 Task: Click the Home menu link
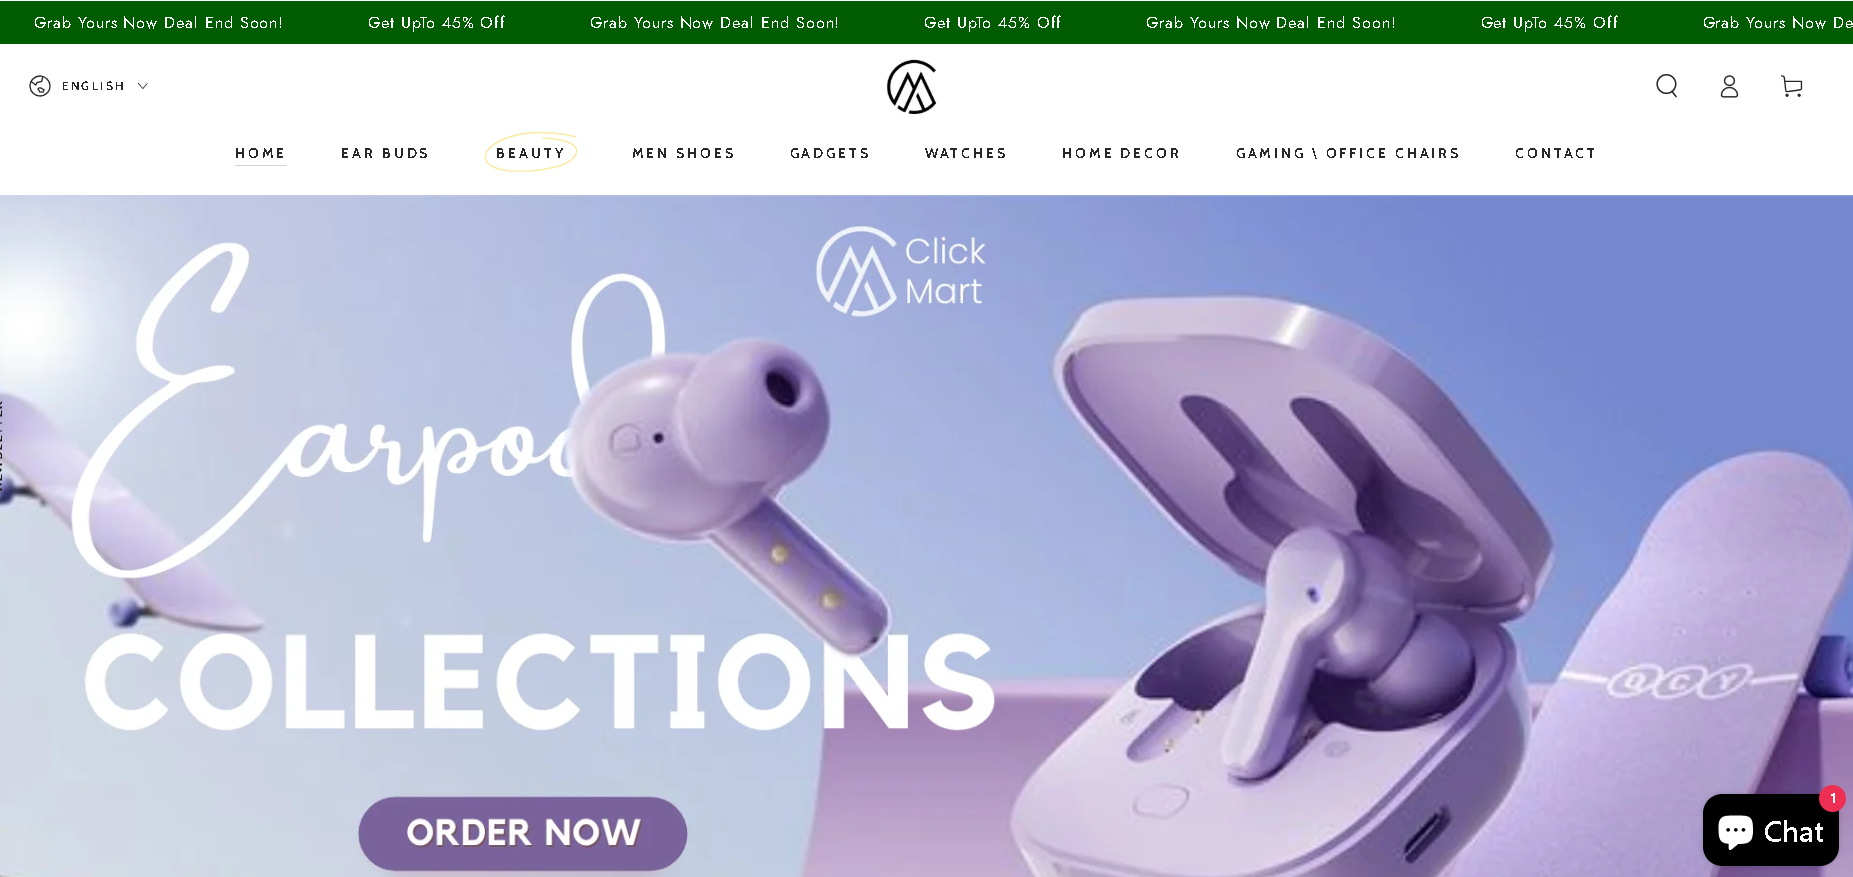tap(260, 153)
